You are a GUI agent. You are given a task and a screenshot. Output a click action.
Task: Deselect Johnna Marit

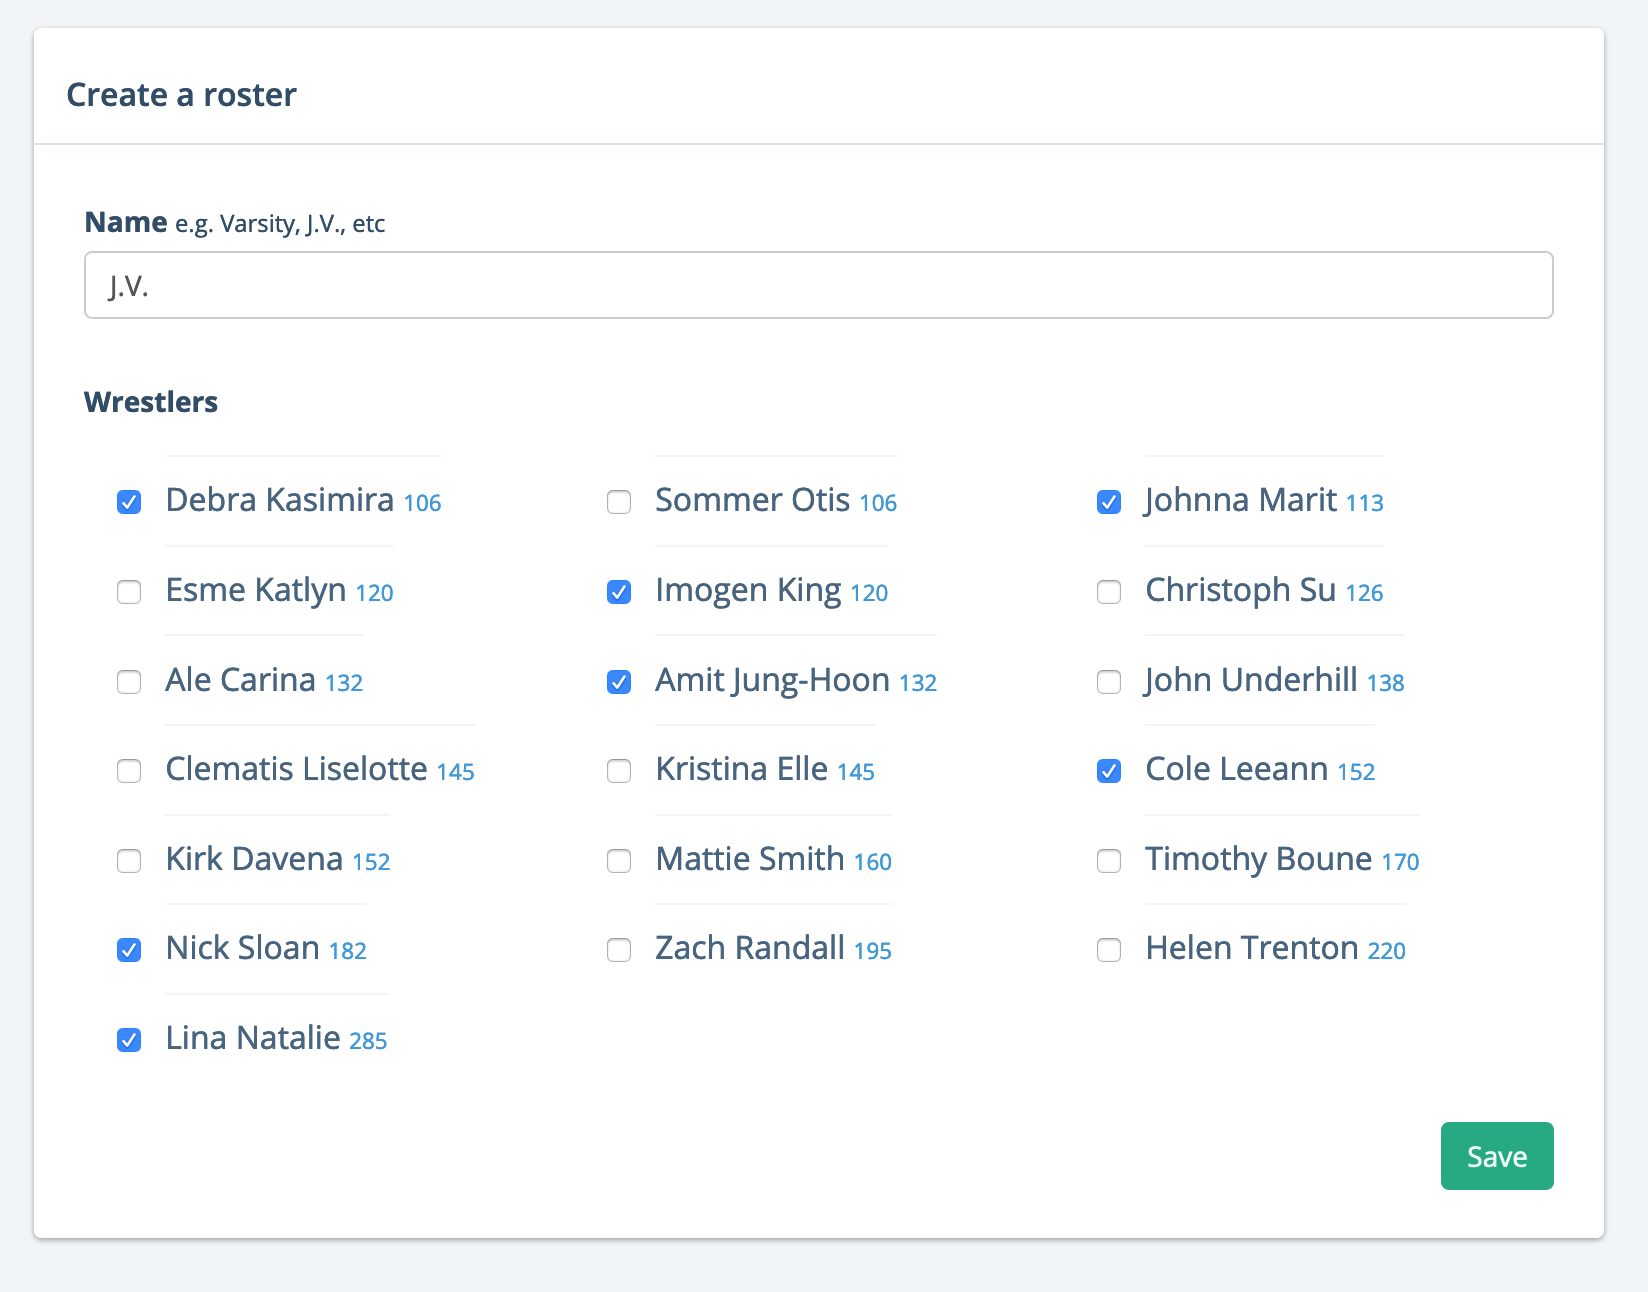click(1109, 502)
